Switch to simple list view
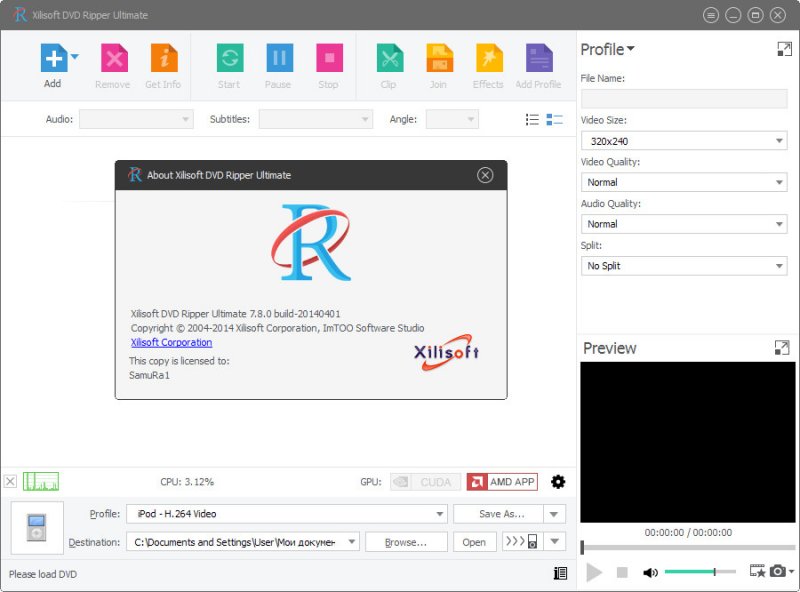 [532, 119]
